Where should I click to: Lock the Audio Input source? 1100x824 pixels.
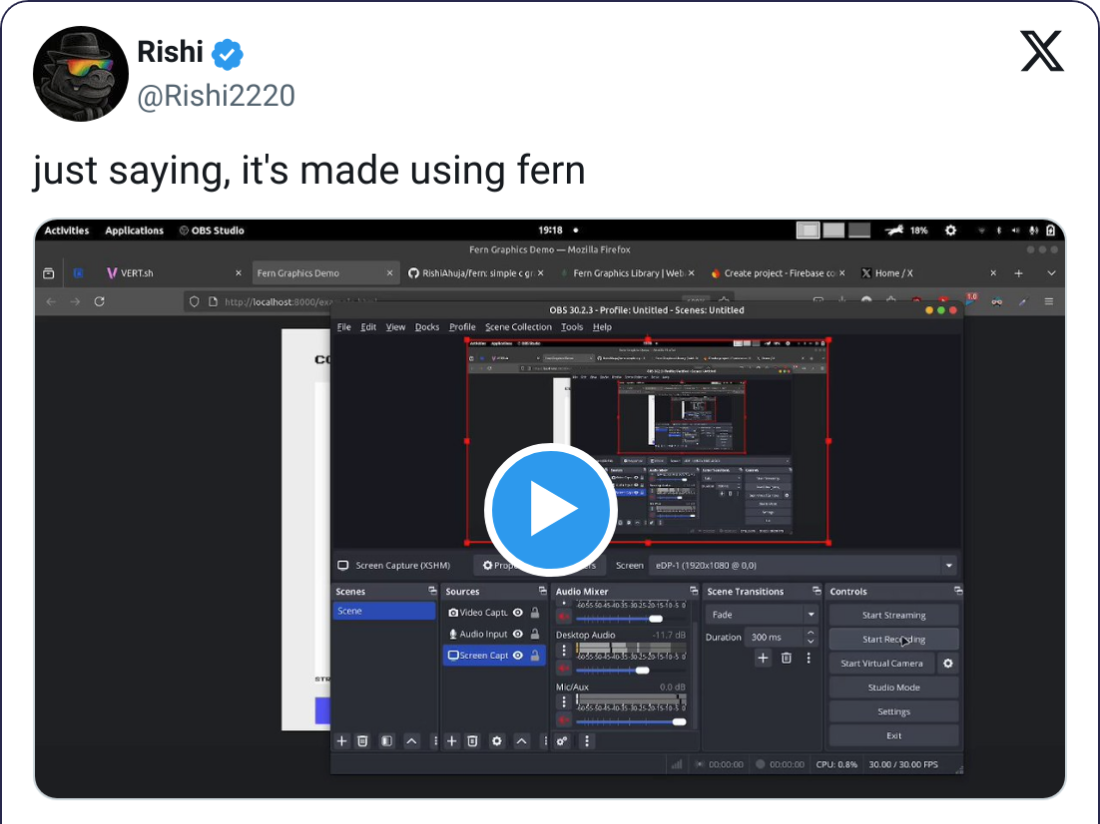pos(534,634)
